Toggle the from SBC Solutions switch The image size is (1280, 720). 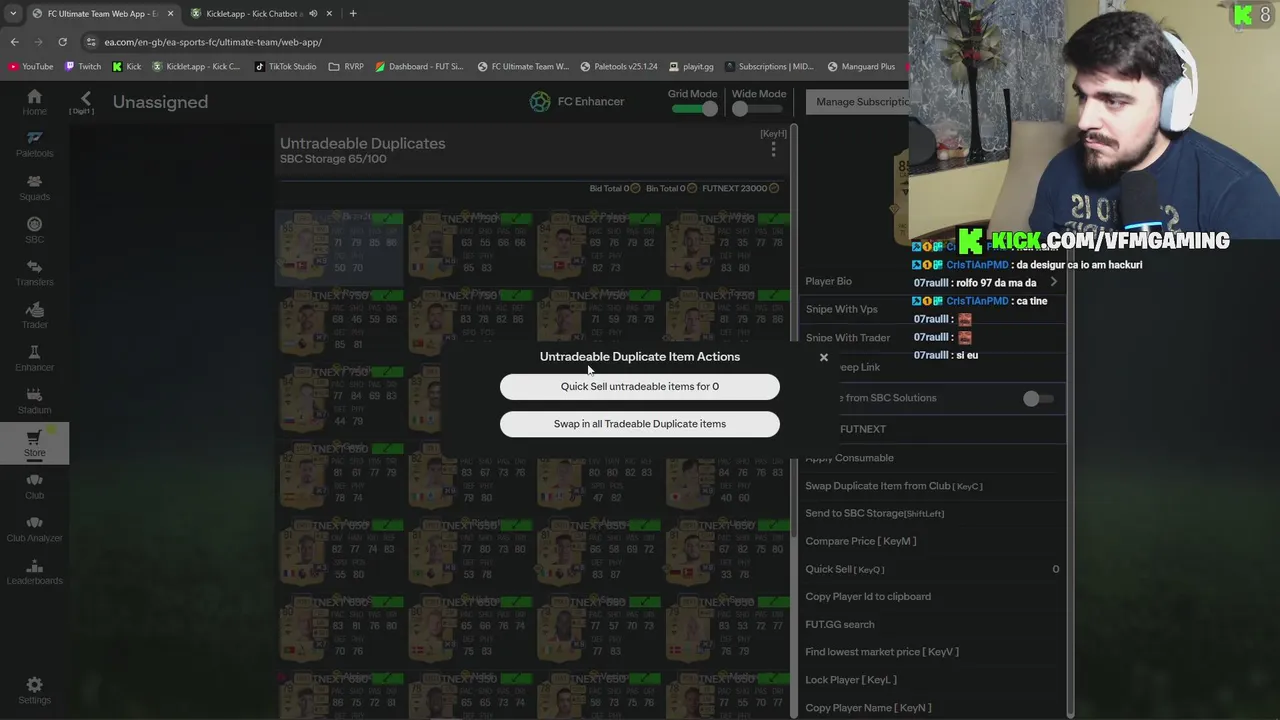pos(1038,398)
